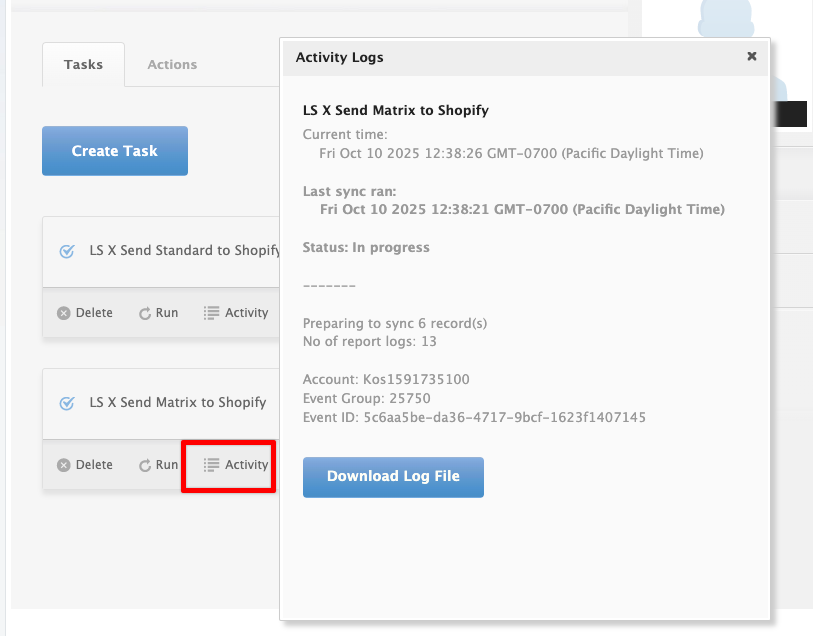Toggle the checkmark for LS X Send Standard to Shopify
The image size is (813, 636).
coord(67,251)
